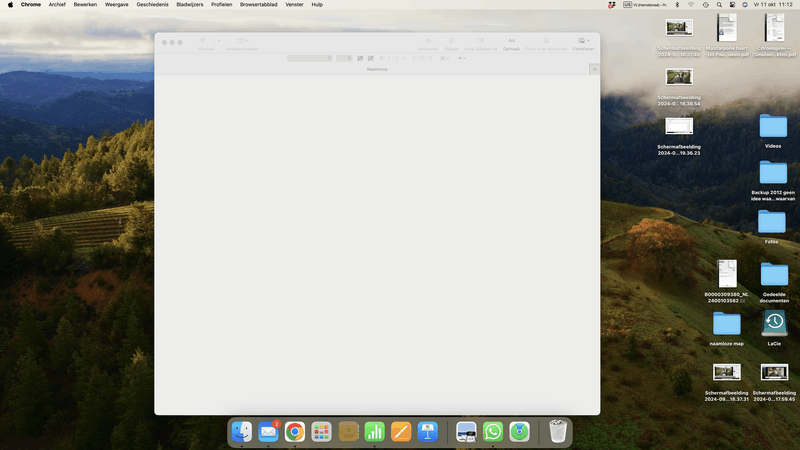The height and width of the screenshot is (450, 800).
Task: Open the font family dropdown in the format bar
Action: (x=310, y=58)
